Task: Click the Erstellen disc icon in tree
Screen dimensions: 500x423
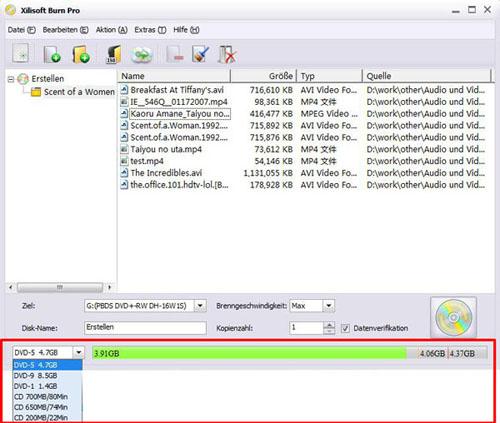Action: (x=23, y=79)
